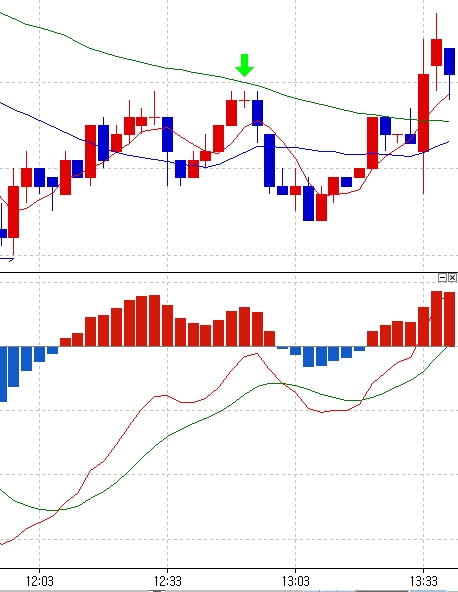The height and width of the screenshot is (592, 458).
Task: Click the deepest blue histogram bar after 13:03
Action: tap(308, 356)
